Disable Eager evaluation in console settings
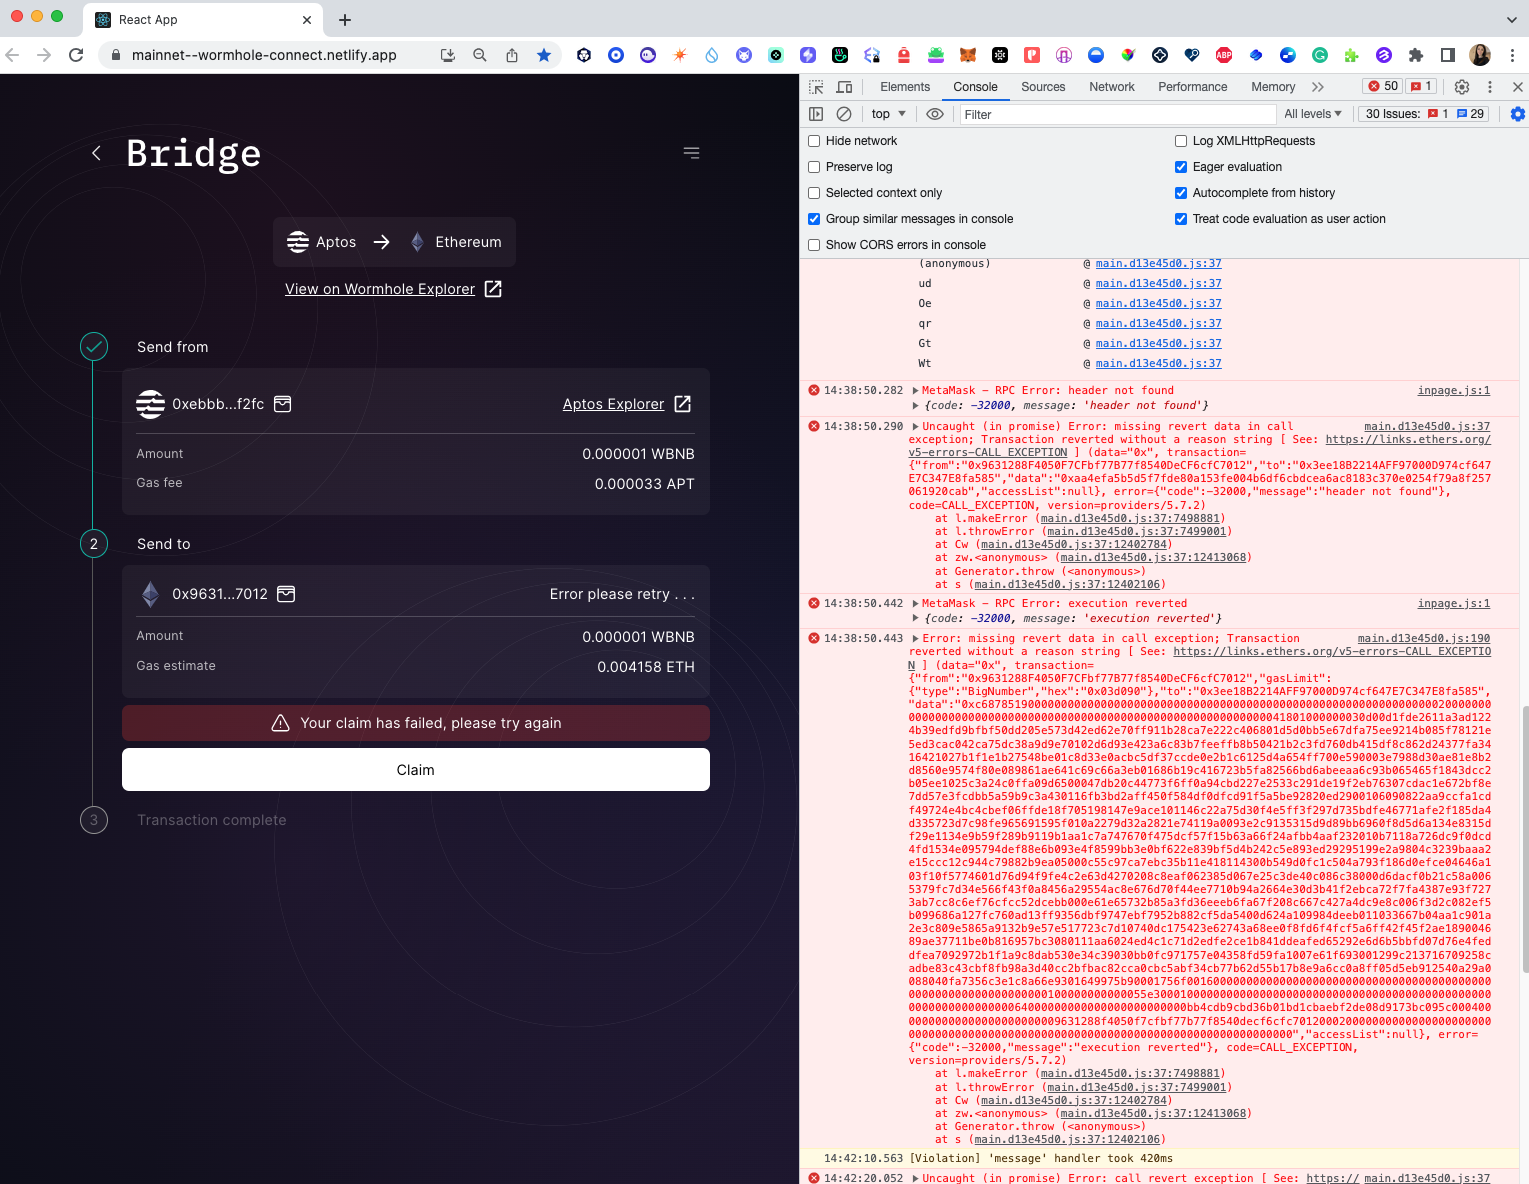 pos(1181,166)
